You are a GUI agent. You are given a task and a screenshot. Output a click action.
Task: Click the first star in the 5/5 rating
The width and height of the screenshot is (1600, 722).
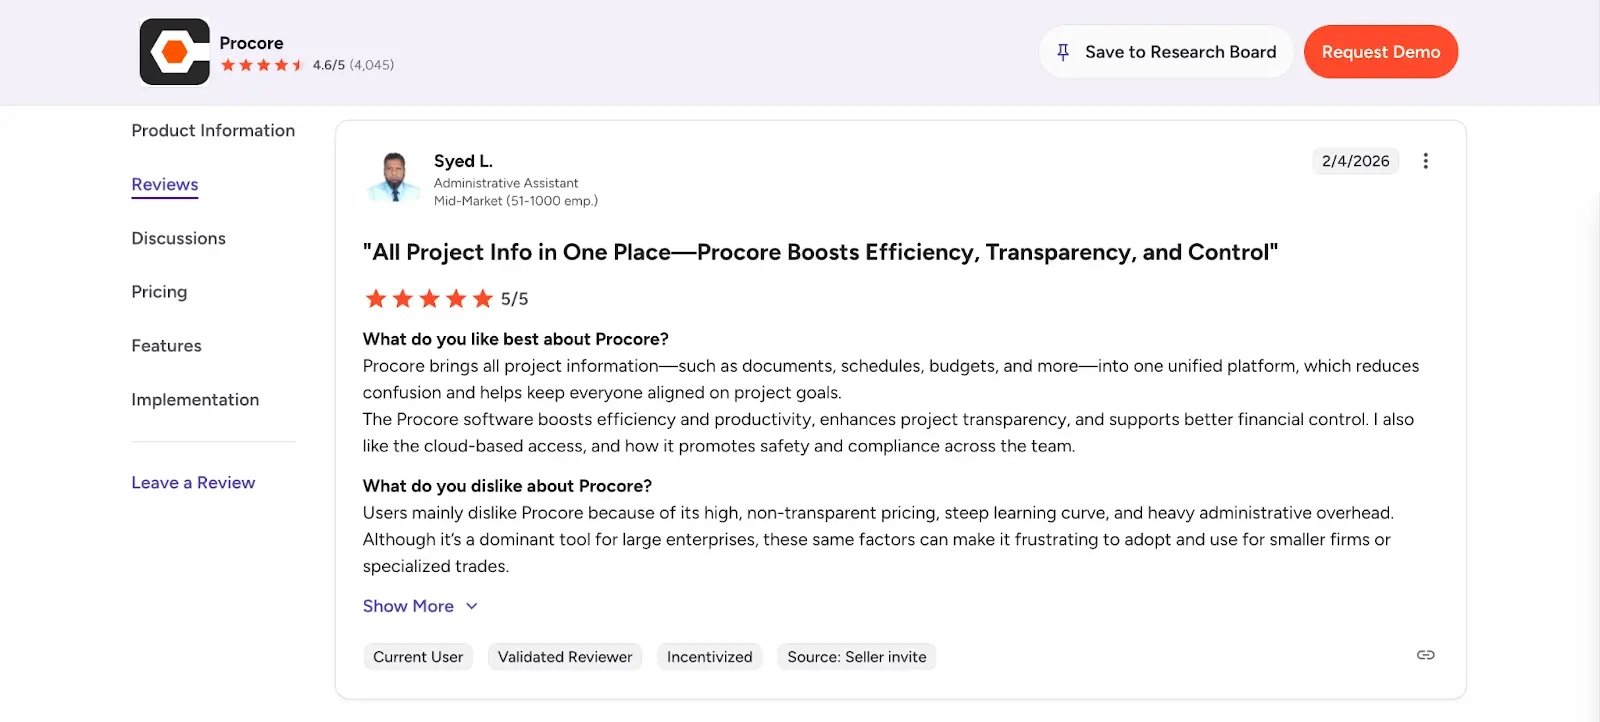(x=376, y=298)
